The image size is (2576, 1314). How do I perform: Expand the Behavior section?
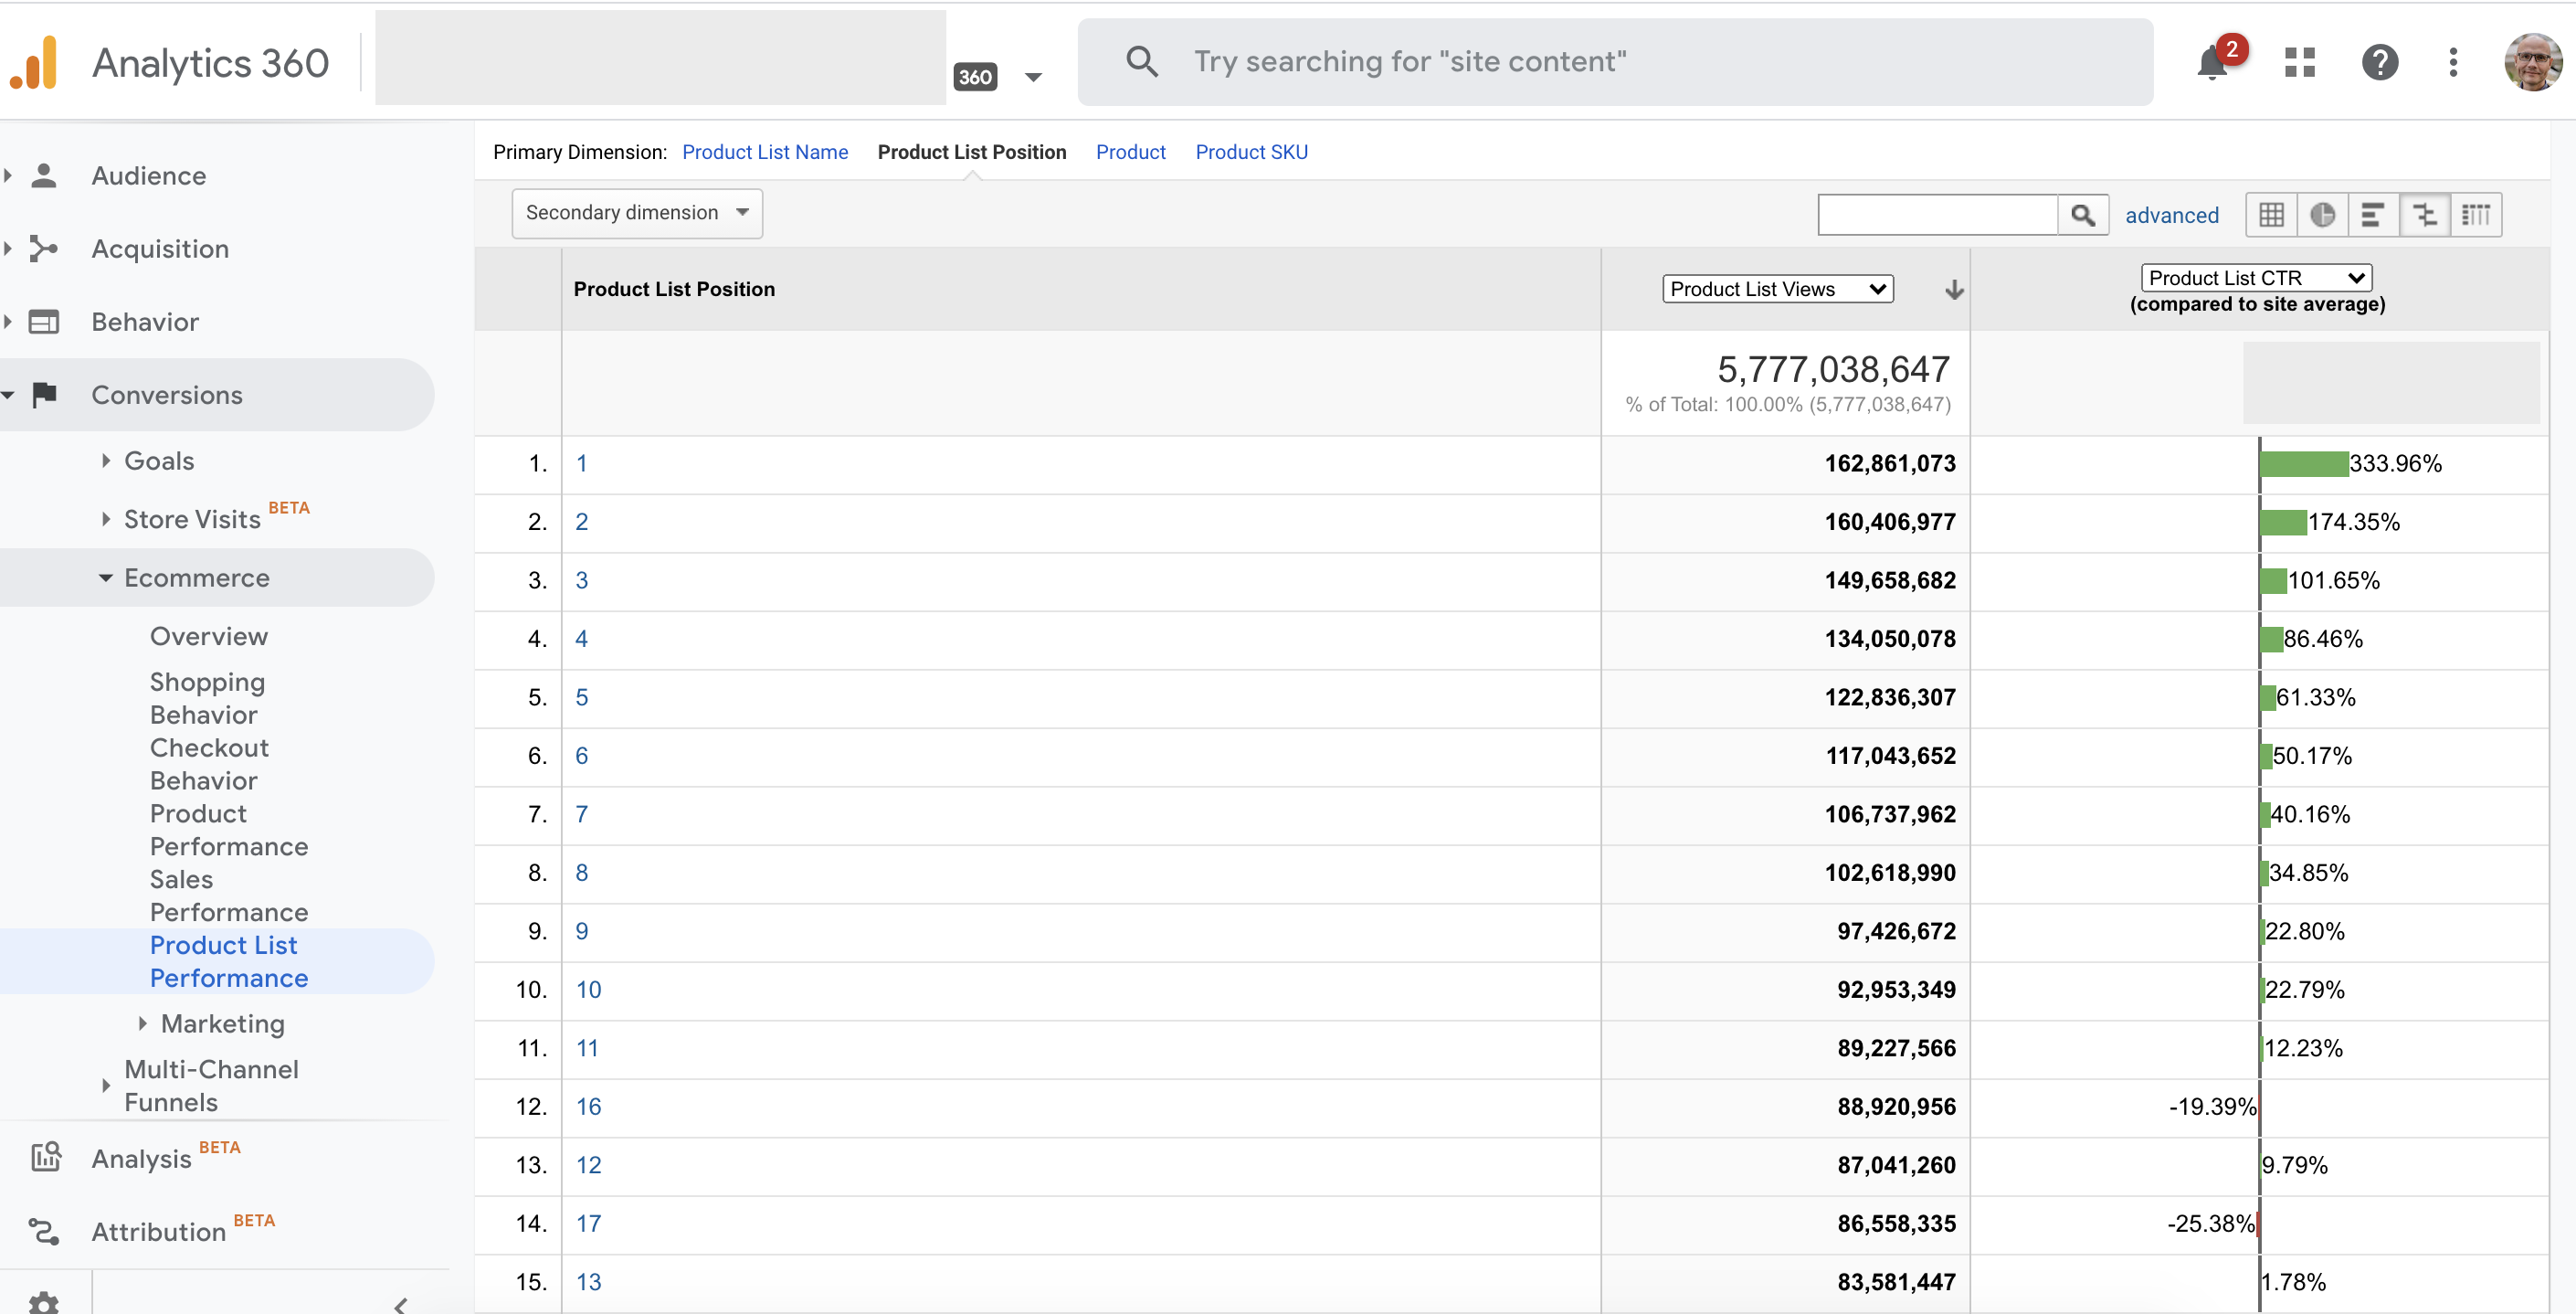pos(9,322)
